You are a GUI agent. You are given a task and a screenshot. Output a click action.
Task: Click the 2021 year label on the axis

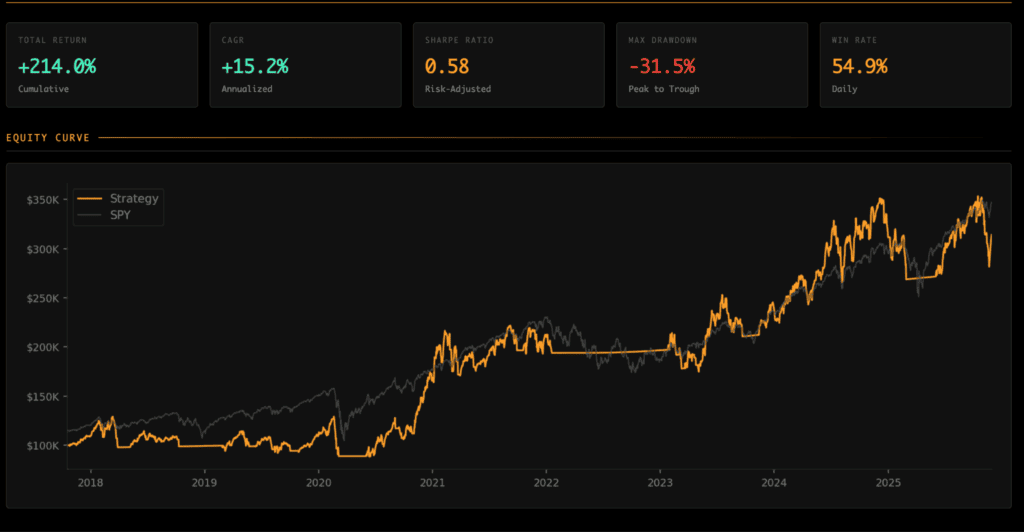click(x=432, y=481)
